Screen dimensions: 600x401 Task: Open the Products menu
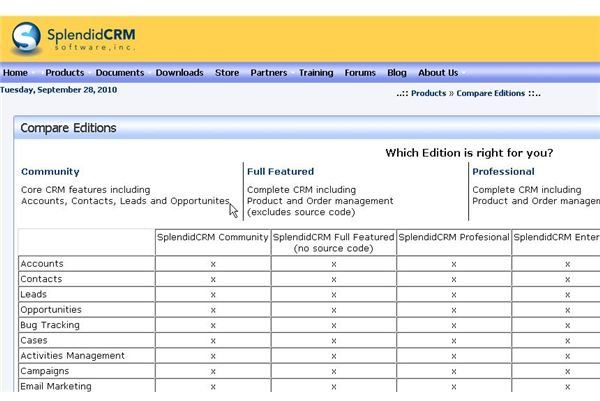click(65, 73)
